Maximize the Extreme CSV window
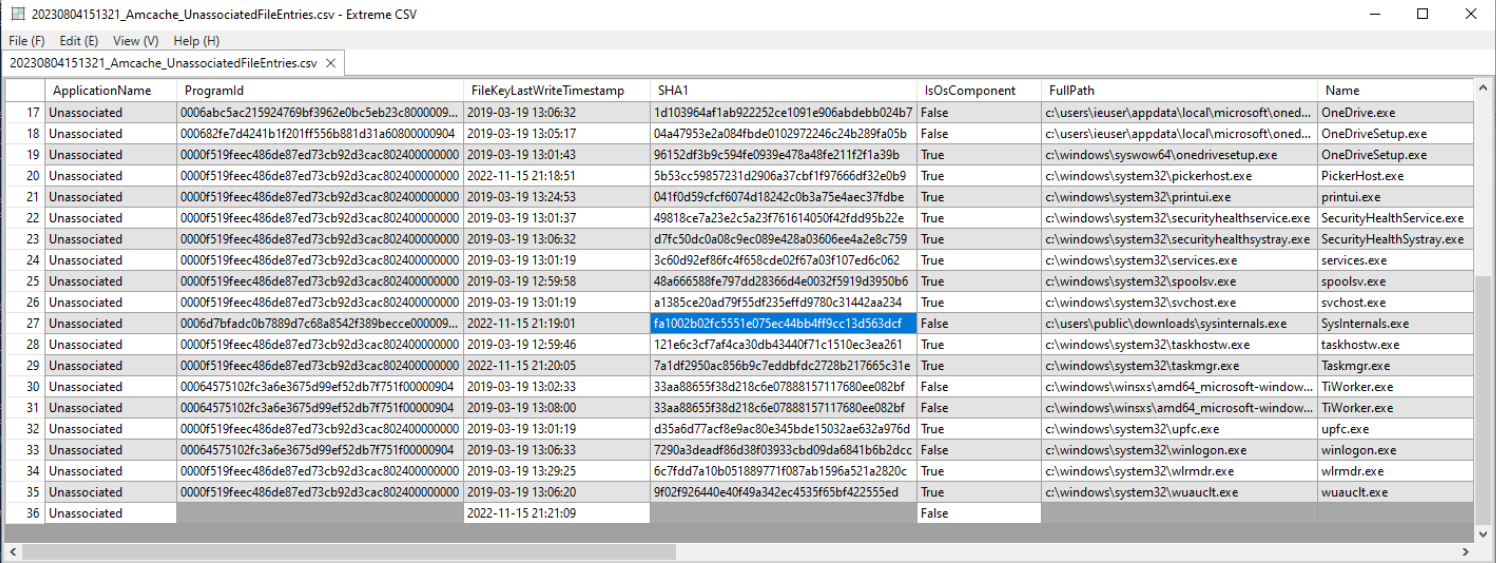Image resolution: width=1496 pixels, height=563 pixels. [x=1422, y=14]
